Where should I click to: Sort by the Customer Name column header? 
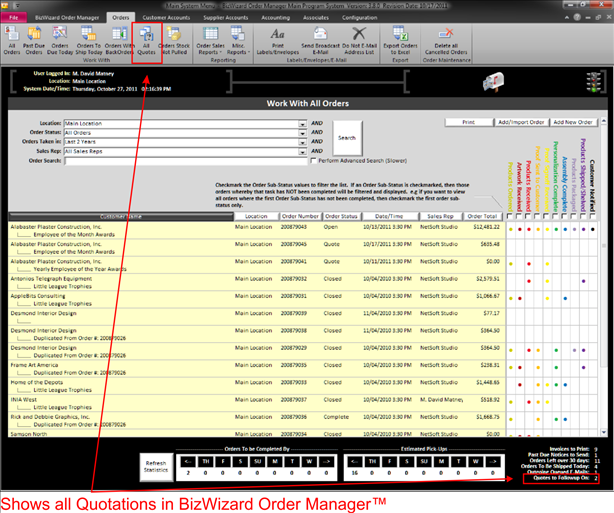pos(121,217)
